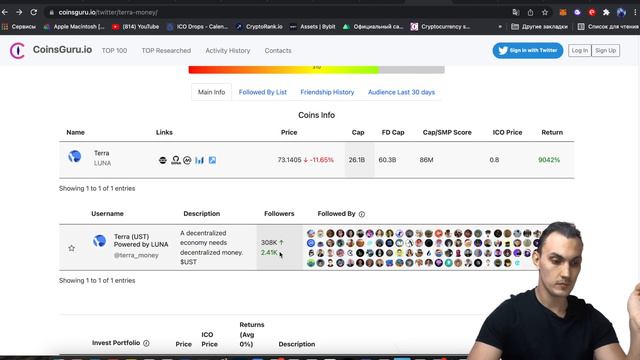Switch to the Followed By List tab
The image size is (640, 360).
pos(262,92)
